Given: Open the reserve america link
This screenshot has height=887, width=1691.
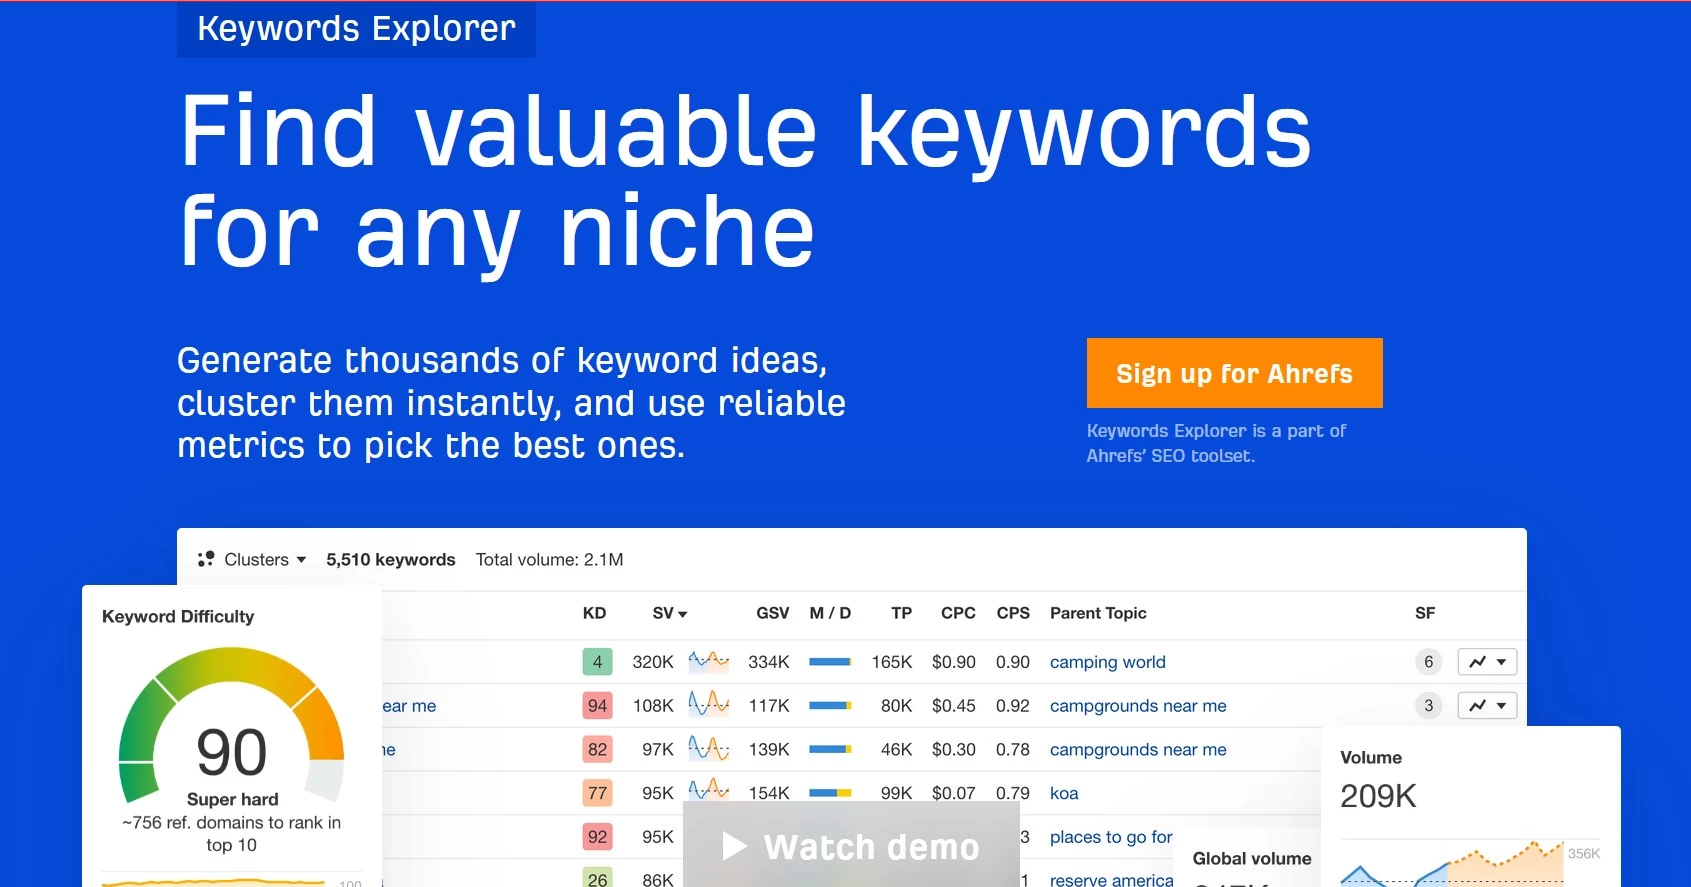Looking at the screenshot, I should pos(1111,880).
